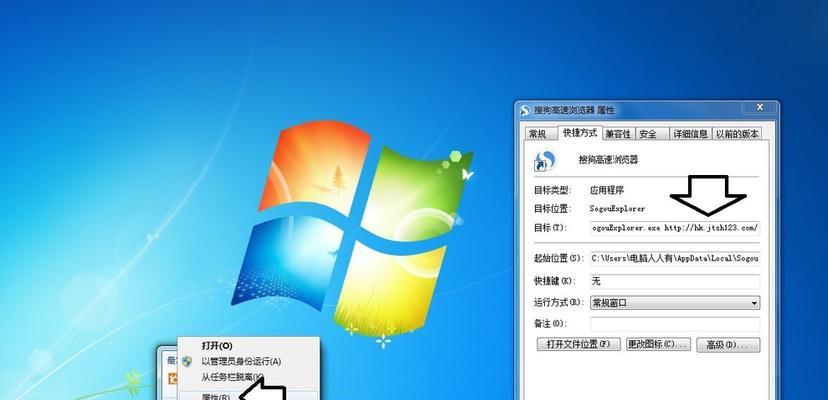
Task: Expand the 运行方式 dropdown showing 常规窗口
Action: (675, 303)
